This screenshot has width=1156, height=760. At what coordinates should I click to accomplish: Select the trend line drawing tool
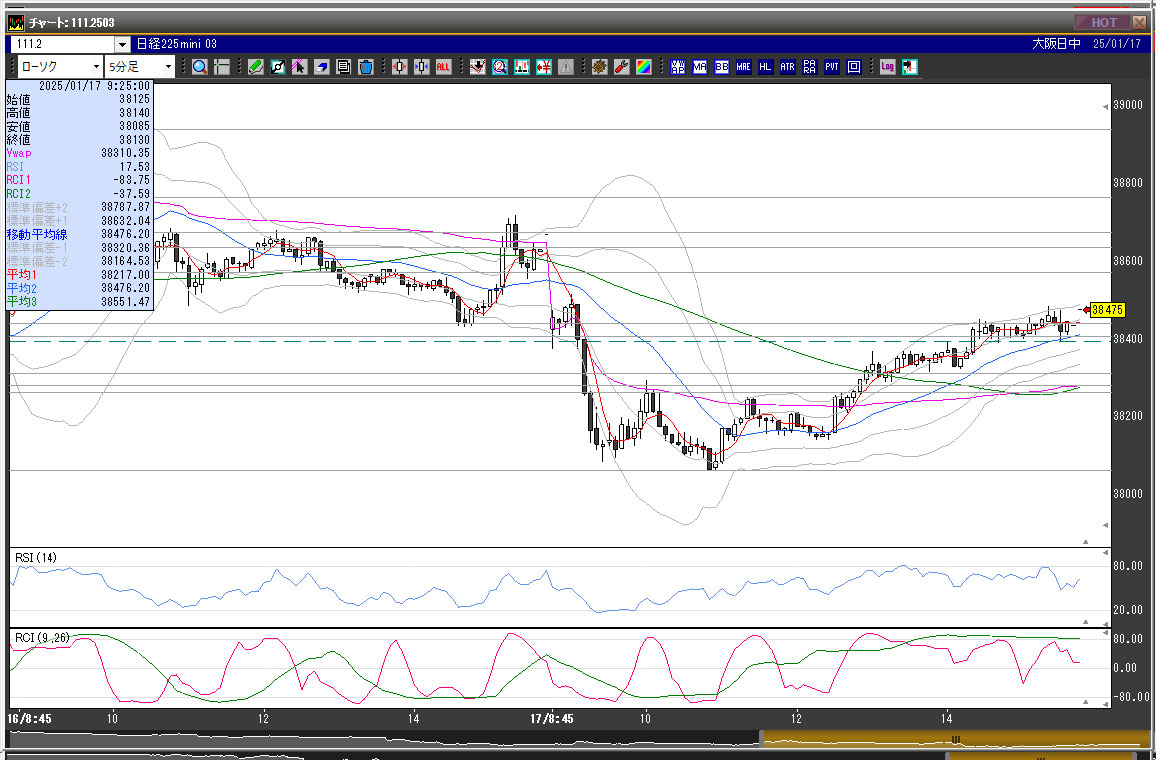point(277,67)
